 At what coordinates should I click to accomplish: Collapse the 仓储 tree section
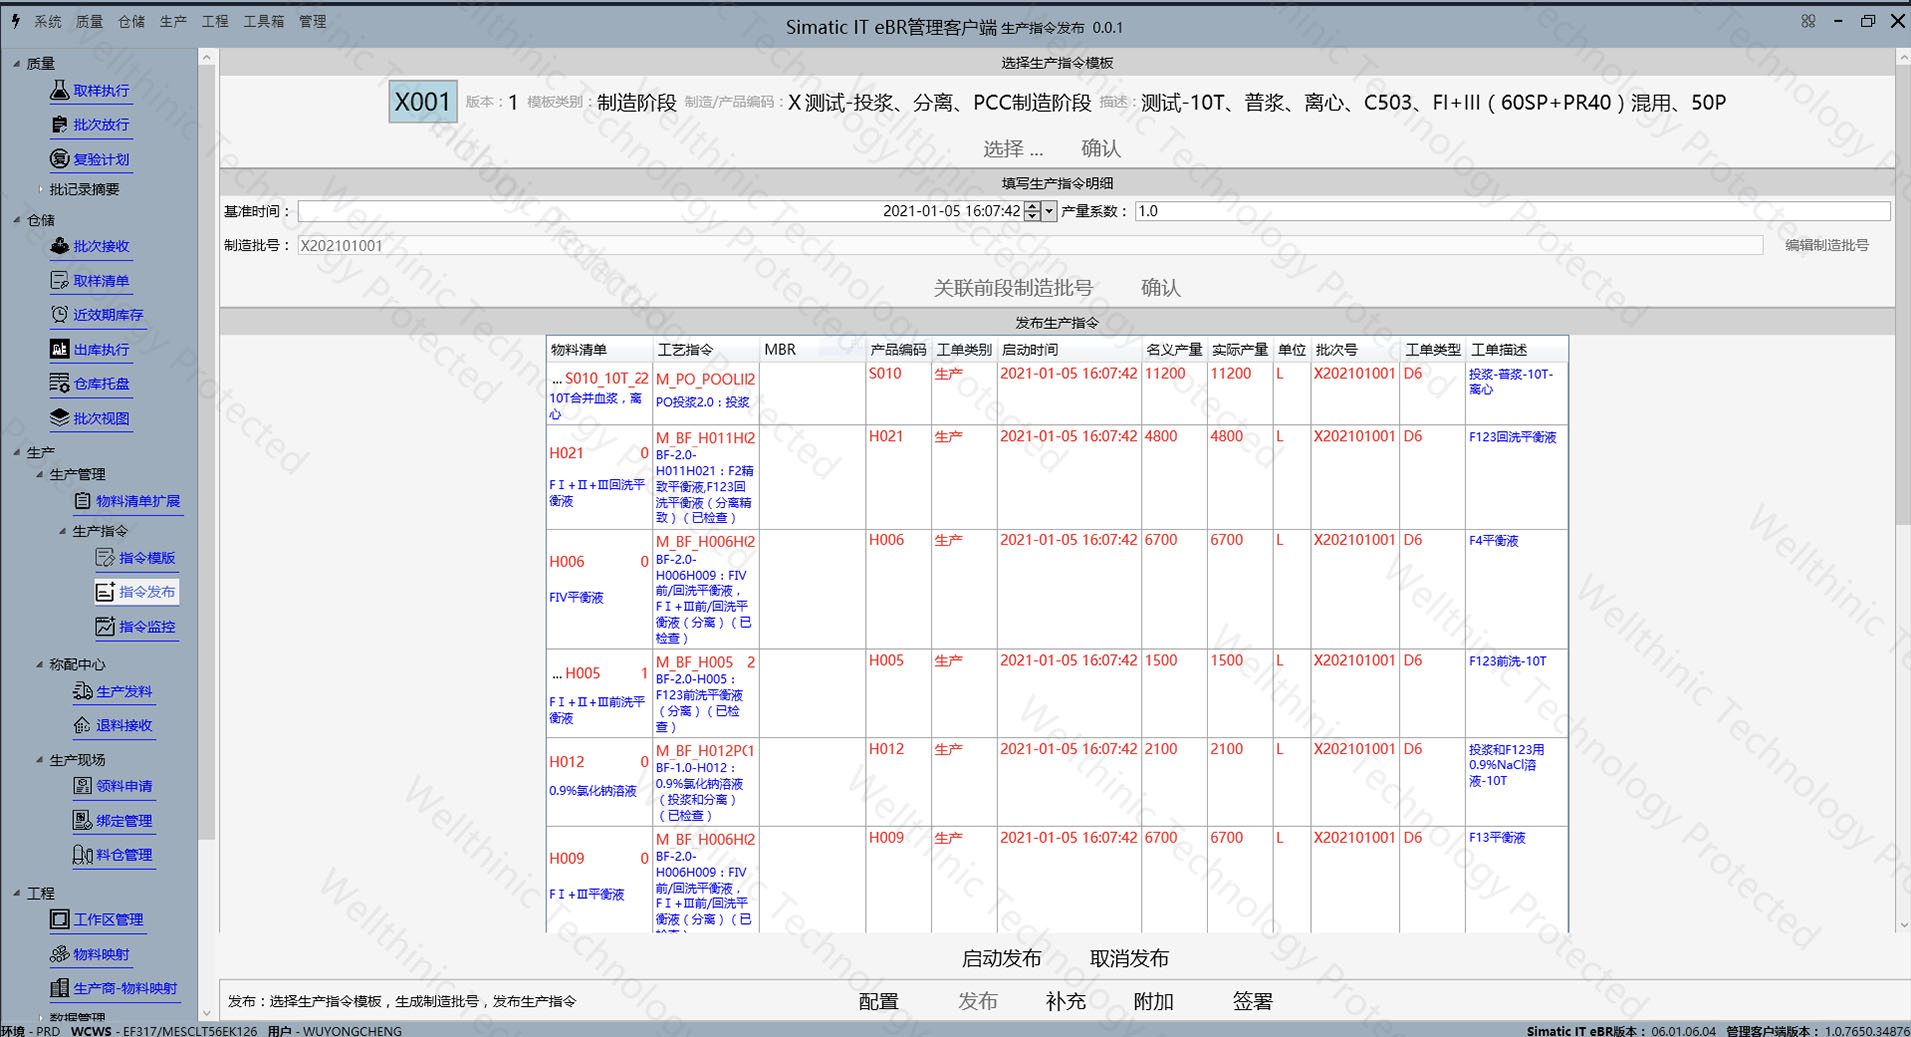[x=16, y=220]
